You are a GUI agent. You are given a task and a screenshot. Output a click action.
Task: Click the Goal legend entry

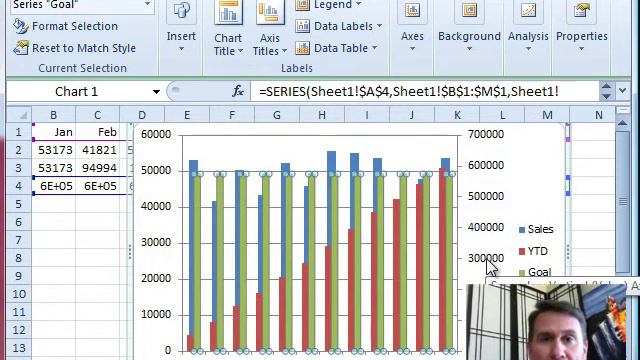click(x=535, y=272)
